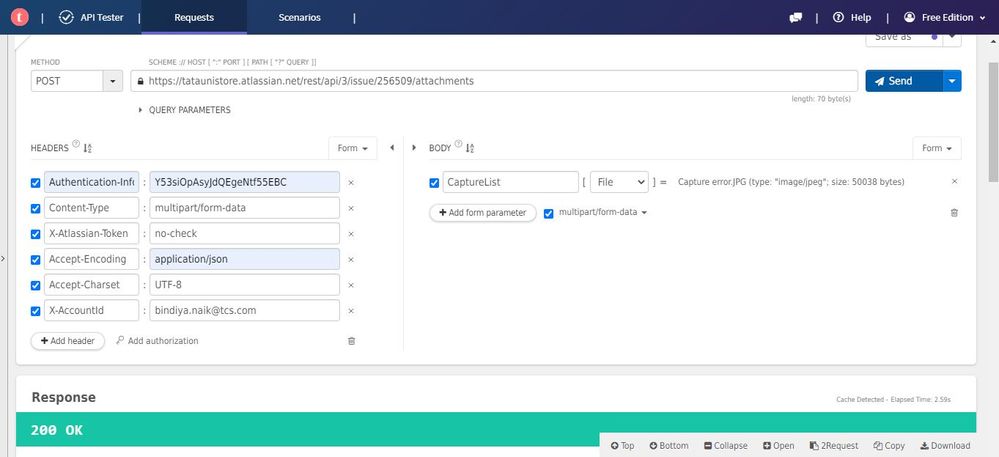Screen dimensions: 999x457
Task: Click Add form parameter button
Action: point(483,213)
